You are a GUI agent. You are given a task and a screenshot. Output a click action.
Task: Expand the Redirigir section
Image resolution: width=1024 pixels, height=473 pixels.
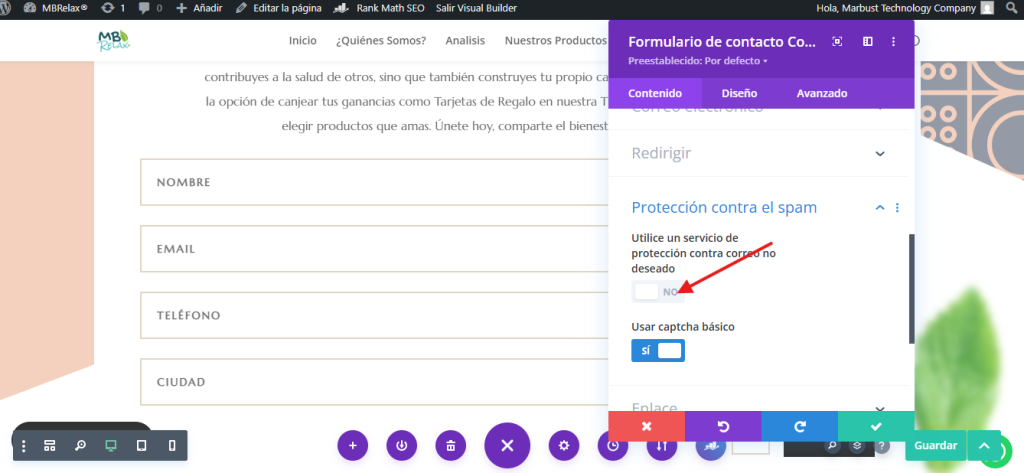click(x=758, y=154)
